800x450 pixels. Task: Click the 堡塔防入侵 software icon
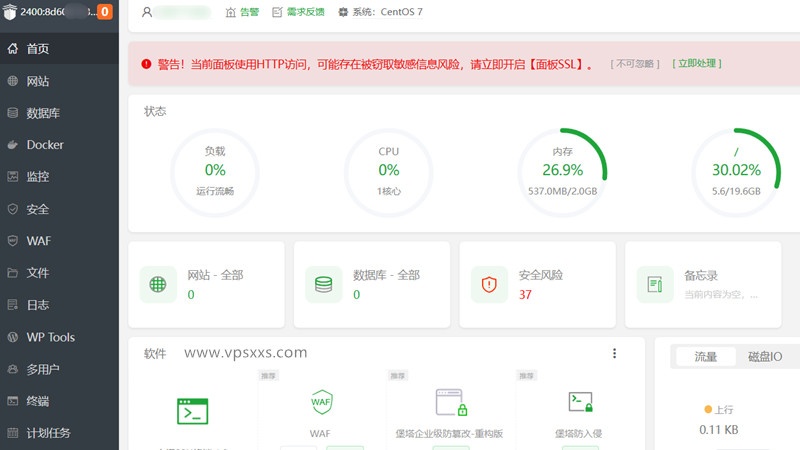tap(580, 402)
